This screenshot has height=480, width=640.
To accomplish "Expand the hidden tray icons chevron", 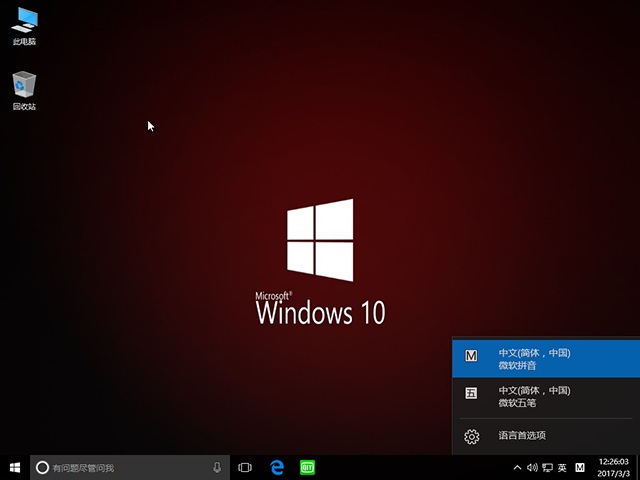I will tap(517, 467).
